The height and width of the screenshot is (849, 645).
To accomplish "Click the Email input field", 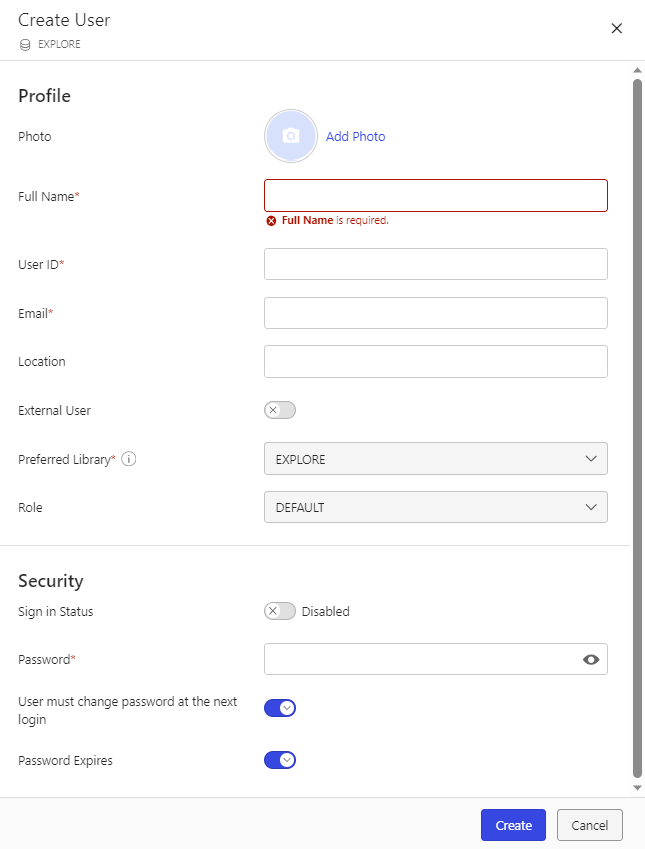I will [435, 312].
